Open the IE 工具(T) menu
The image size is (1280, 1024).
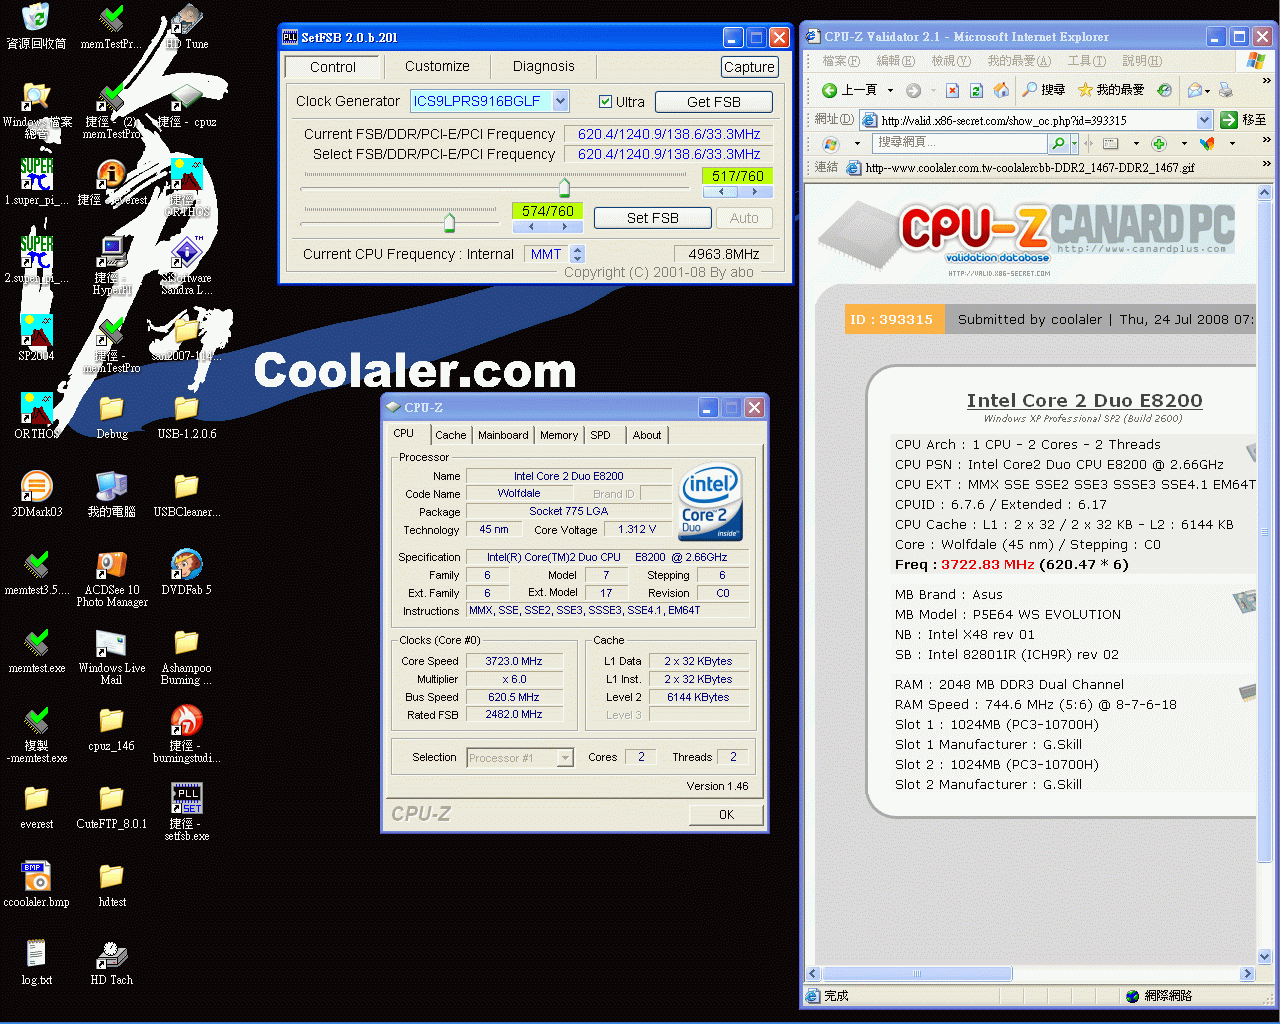[1086, 61]
